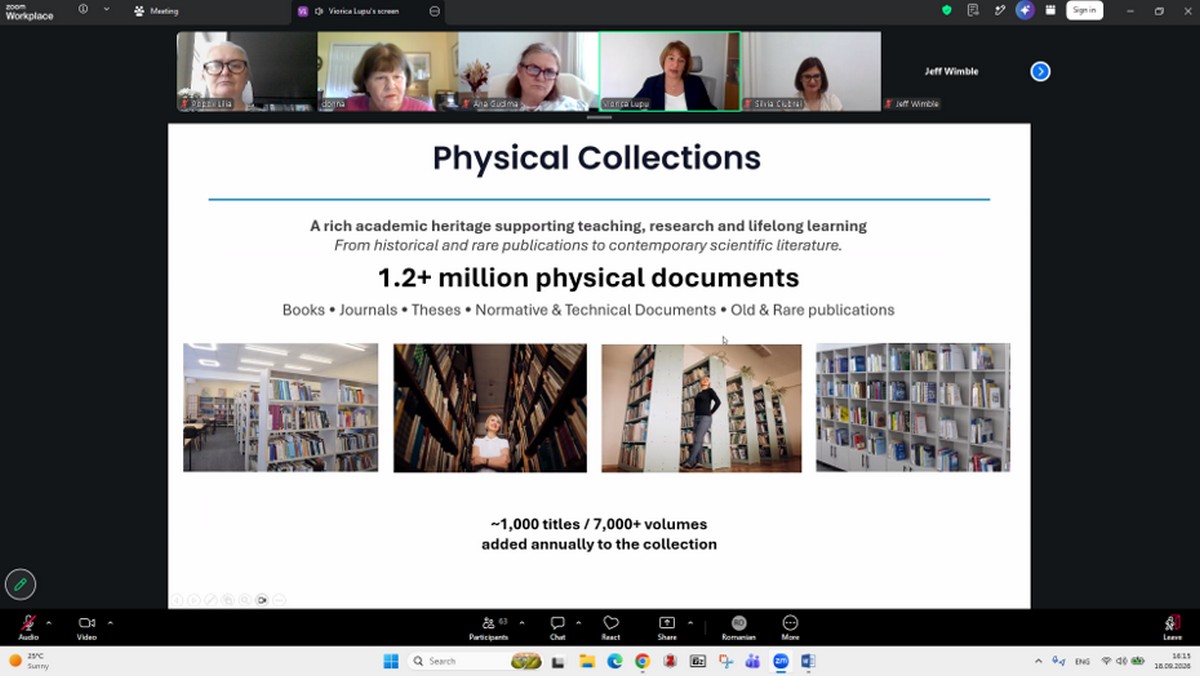Open the weather widget showing Sunny
The image size is (1200, 676).
pos(28,661)
